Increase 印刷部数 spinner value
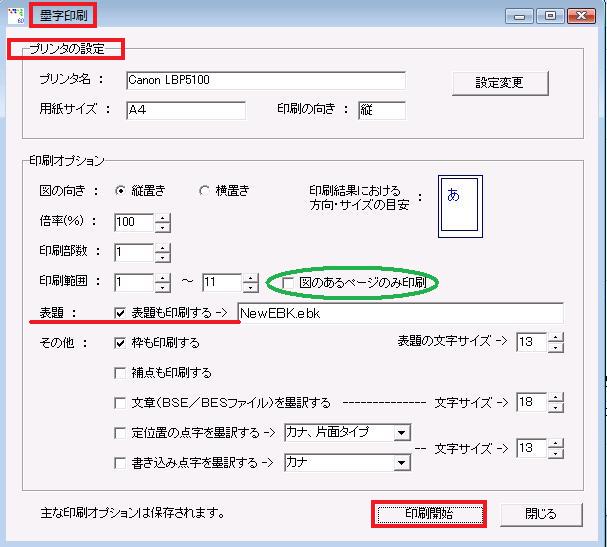Image resolution: width=607 pixels, height=547 pixels. (x=163, y=247)
